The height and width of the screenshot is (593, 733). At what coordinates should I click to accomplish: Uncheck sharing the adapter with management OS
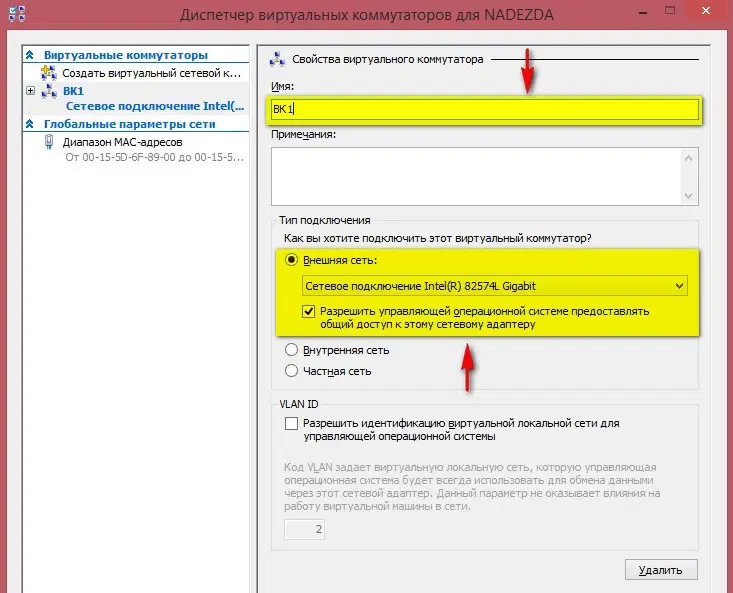309,311
